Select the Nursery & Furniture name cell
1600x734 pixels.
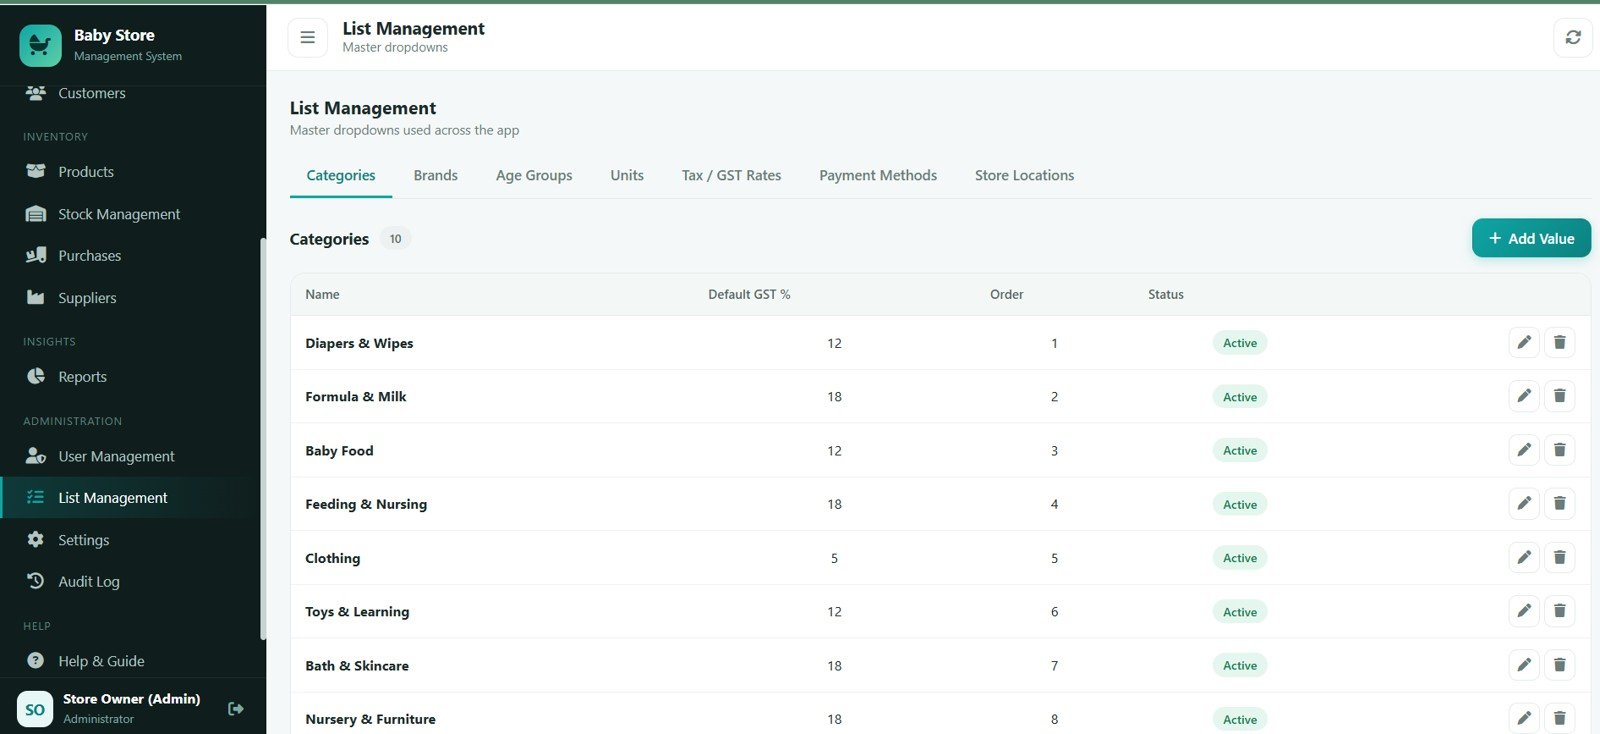pyautogui.click(x=370, y=719)
